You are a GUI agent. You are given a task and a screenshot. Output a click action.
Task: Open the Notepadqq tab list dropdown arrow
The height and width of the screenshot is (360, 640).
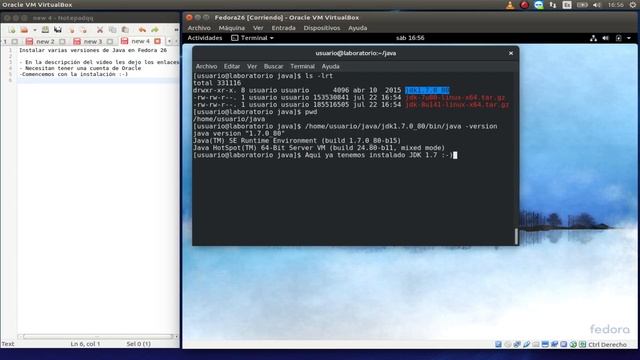[169, 41]
